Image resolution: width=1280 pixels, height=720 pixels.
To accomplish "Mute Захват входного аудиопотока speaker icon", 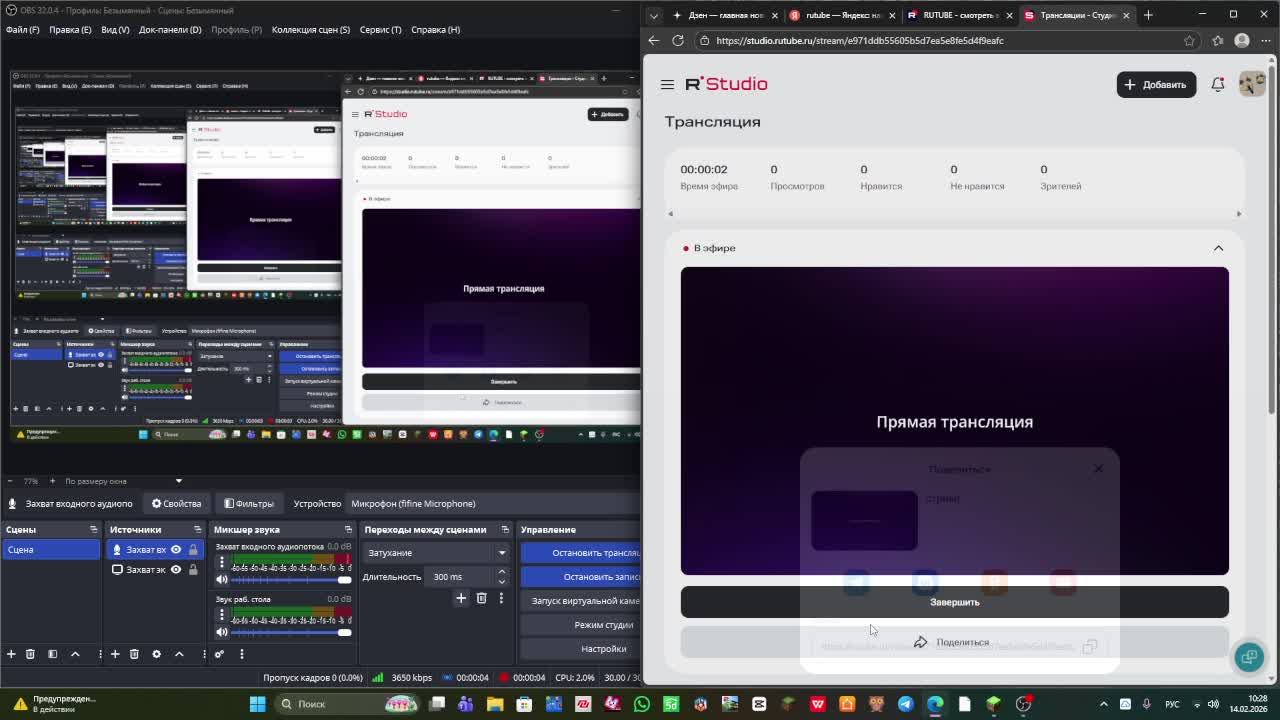I will [x=222, y=579].
